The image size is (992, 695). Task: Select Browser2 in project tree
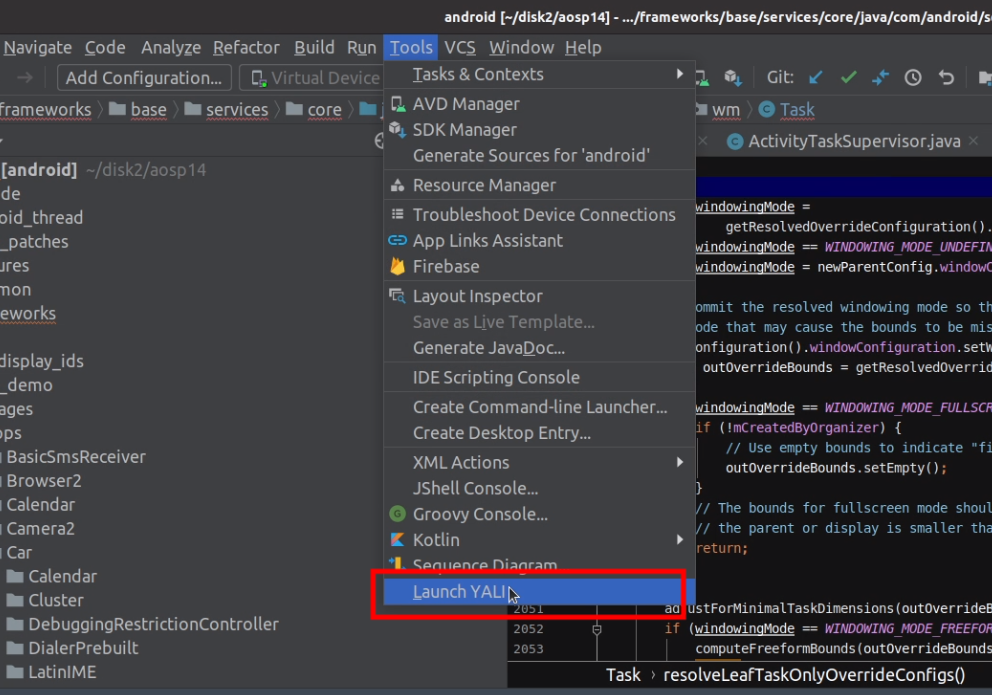click(x=44, y=481)
